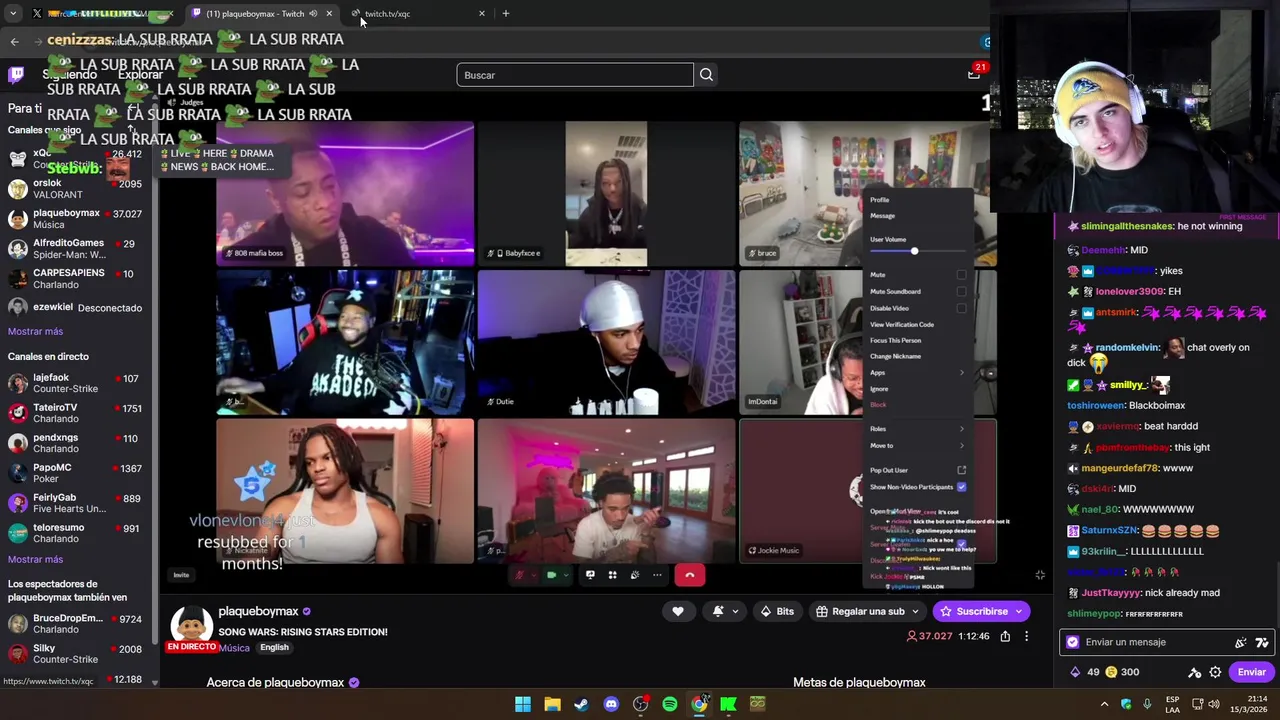Open Steam from the taskbar
This screenshot has height=720, width=1280.
pyautogui.click(x=581, y=704)
